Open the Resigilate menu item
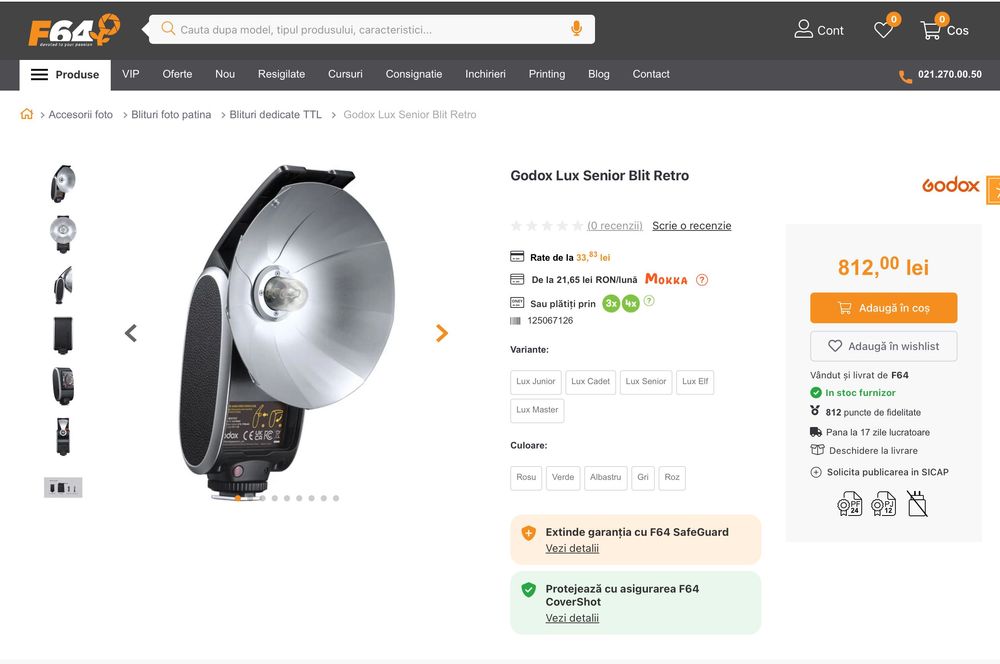This screenshot has width=1000, height=664. (x=281, y=74)
